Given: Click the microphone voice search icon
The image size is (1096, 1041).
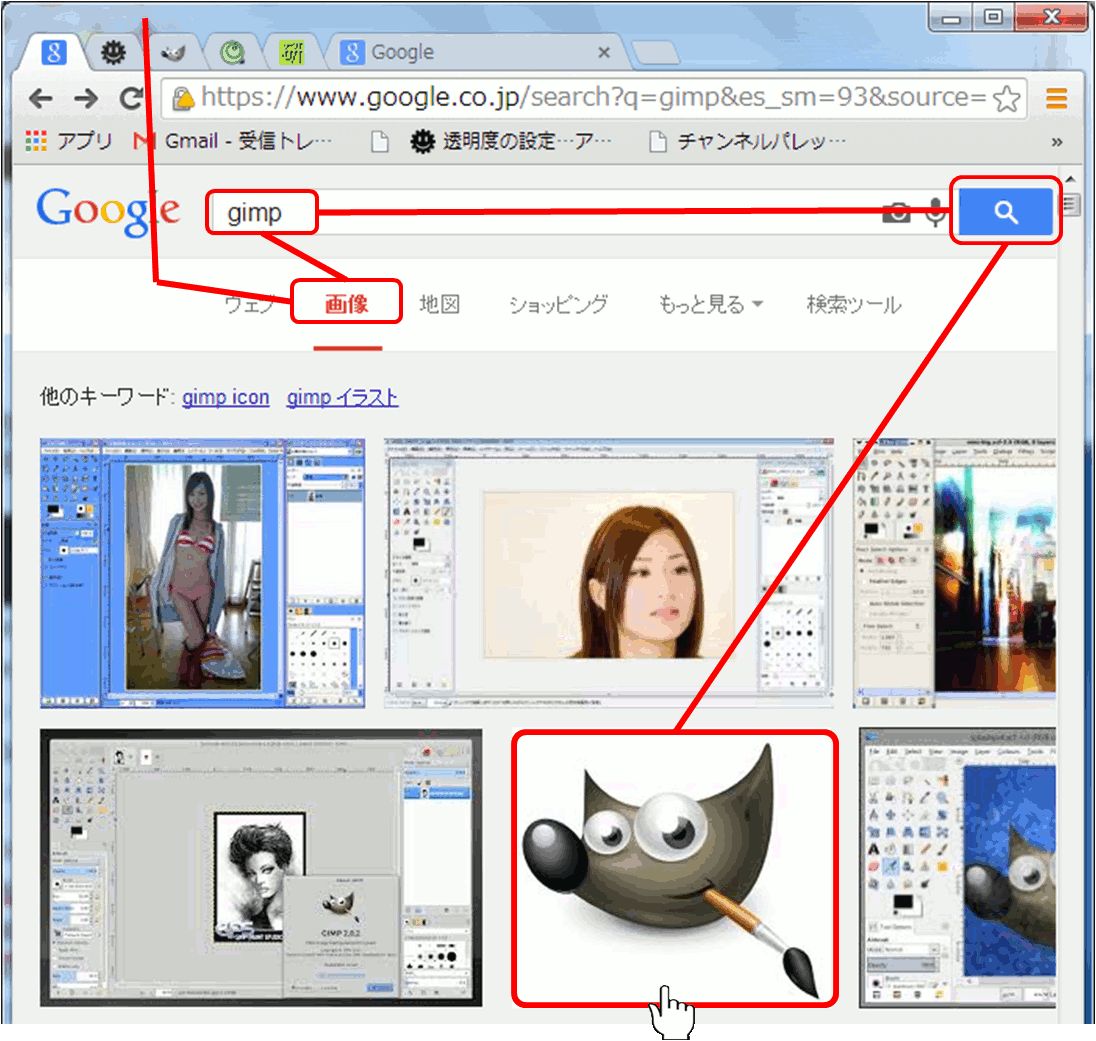Looking at the screenshot, I should coord(936,212).
